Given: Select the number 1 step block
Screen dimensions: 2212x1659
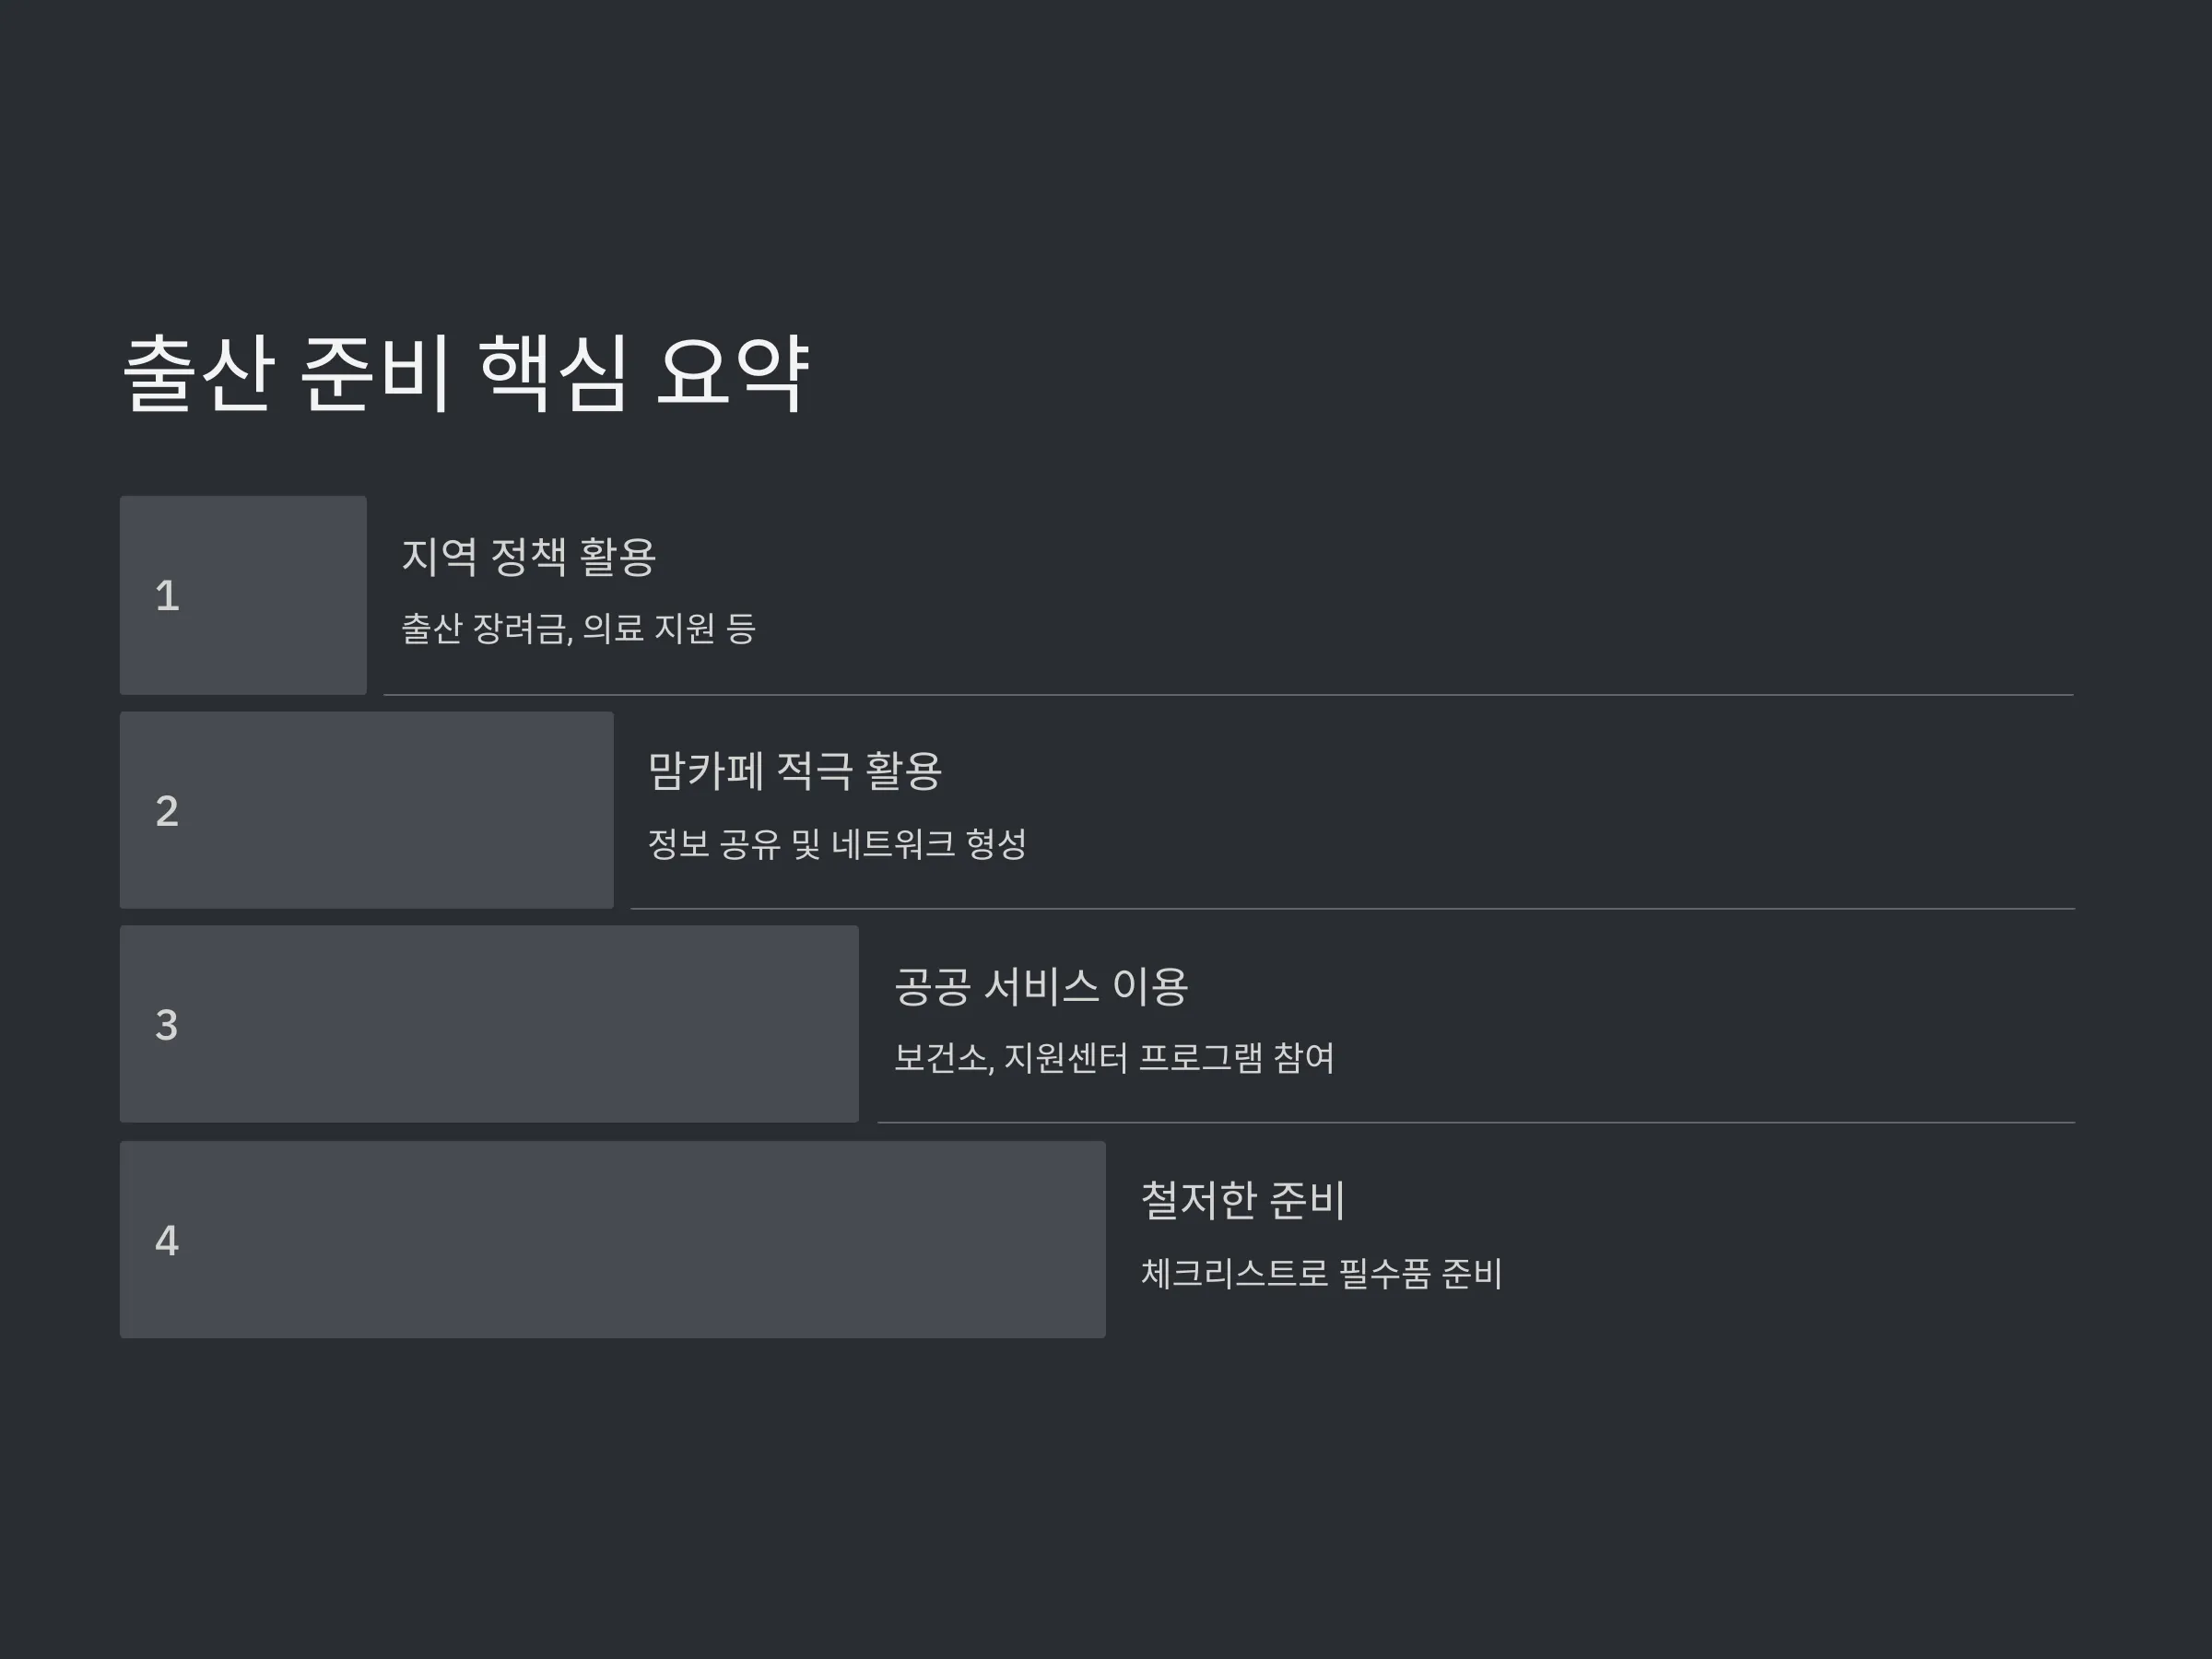Looking at the screenshot, I should coord(243,595).
